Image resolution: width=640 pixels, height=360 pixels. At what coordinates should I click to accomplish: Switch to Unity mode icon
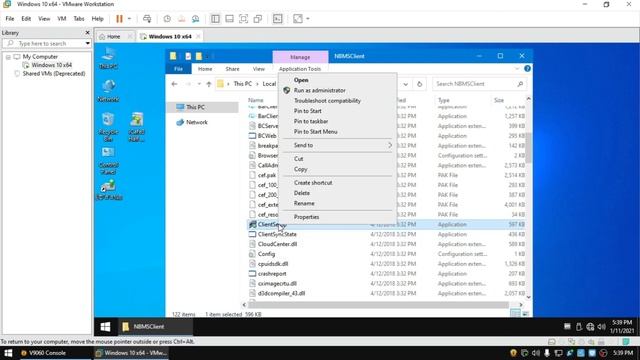point(258,19)
